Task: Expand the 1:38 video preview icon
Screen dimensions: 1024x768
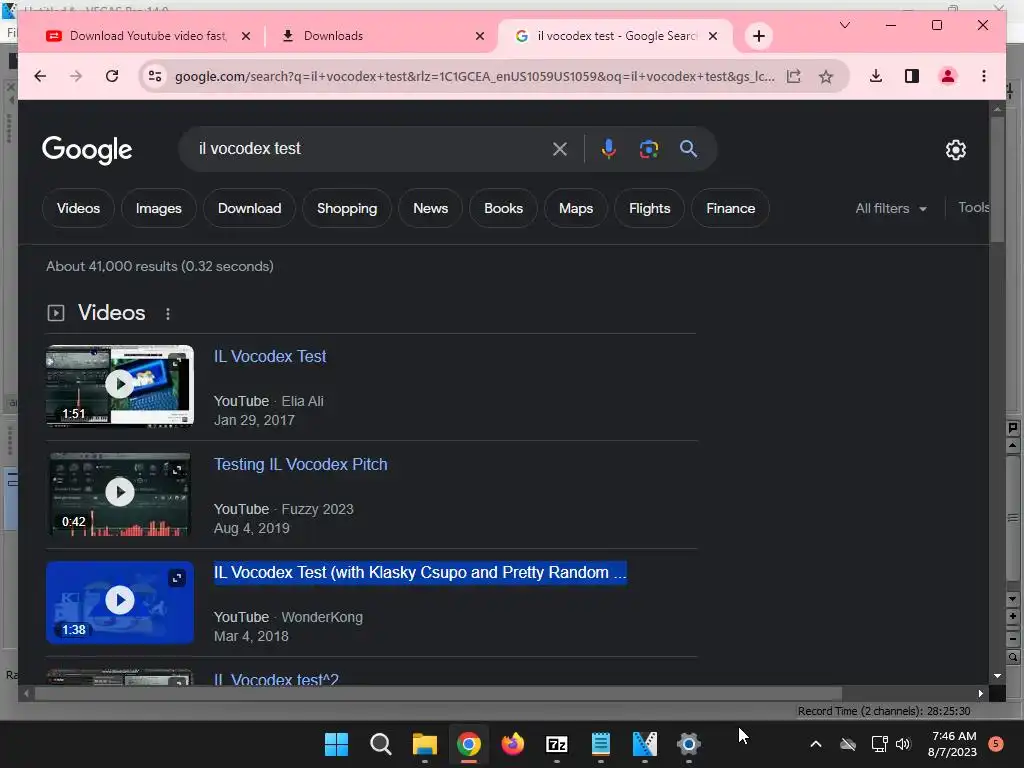Action: click(x=177, y=578)
